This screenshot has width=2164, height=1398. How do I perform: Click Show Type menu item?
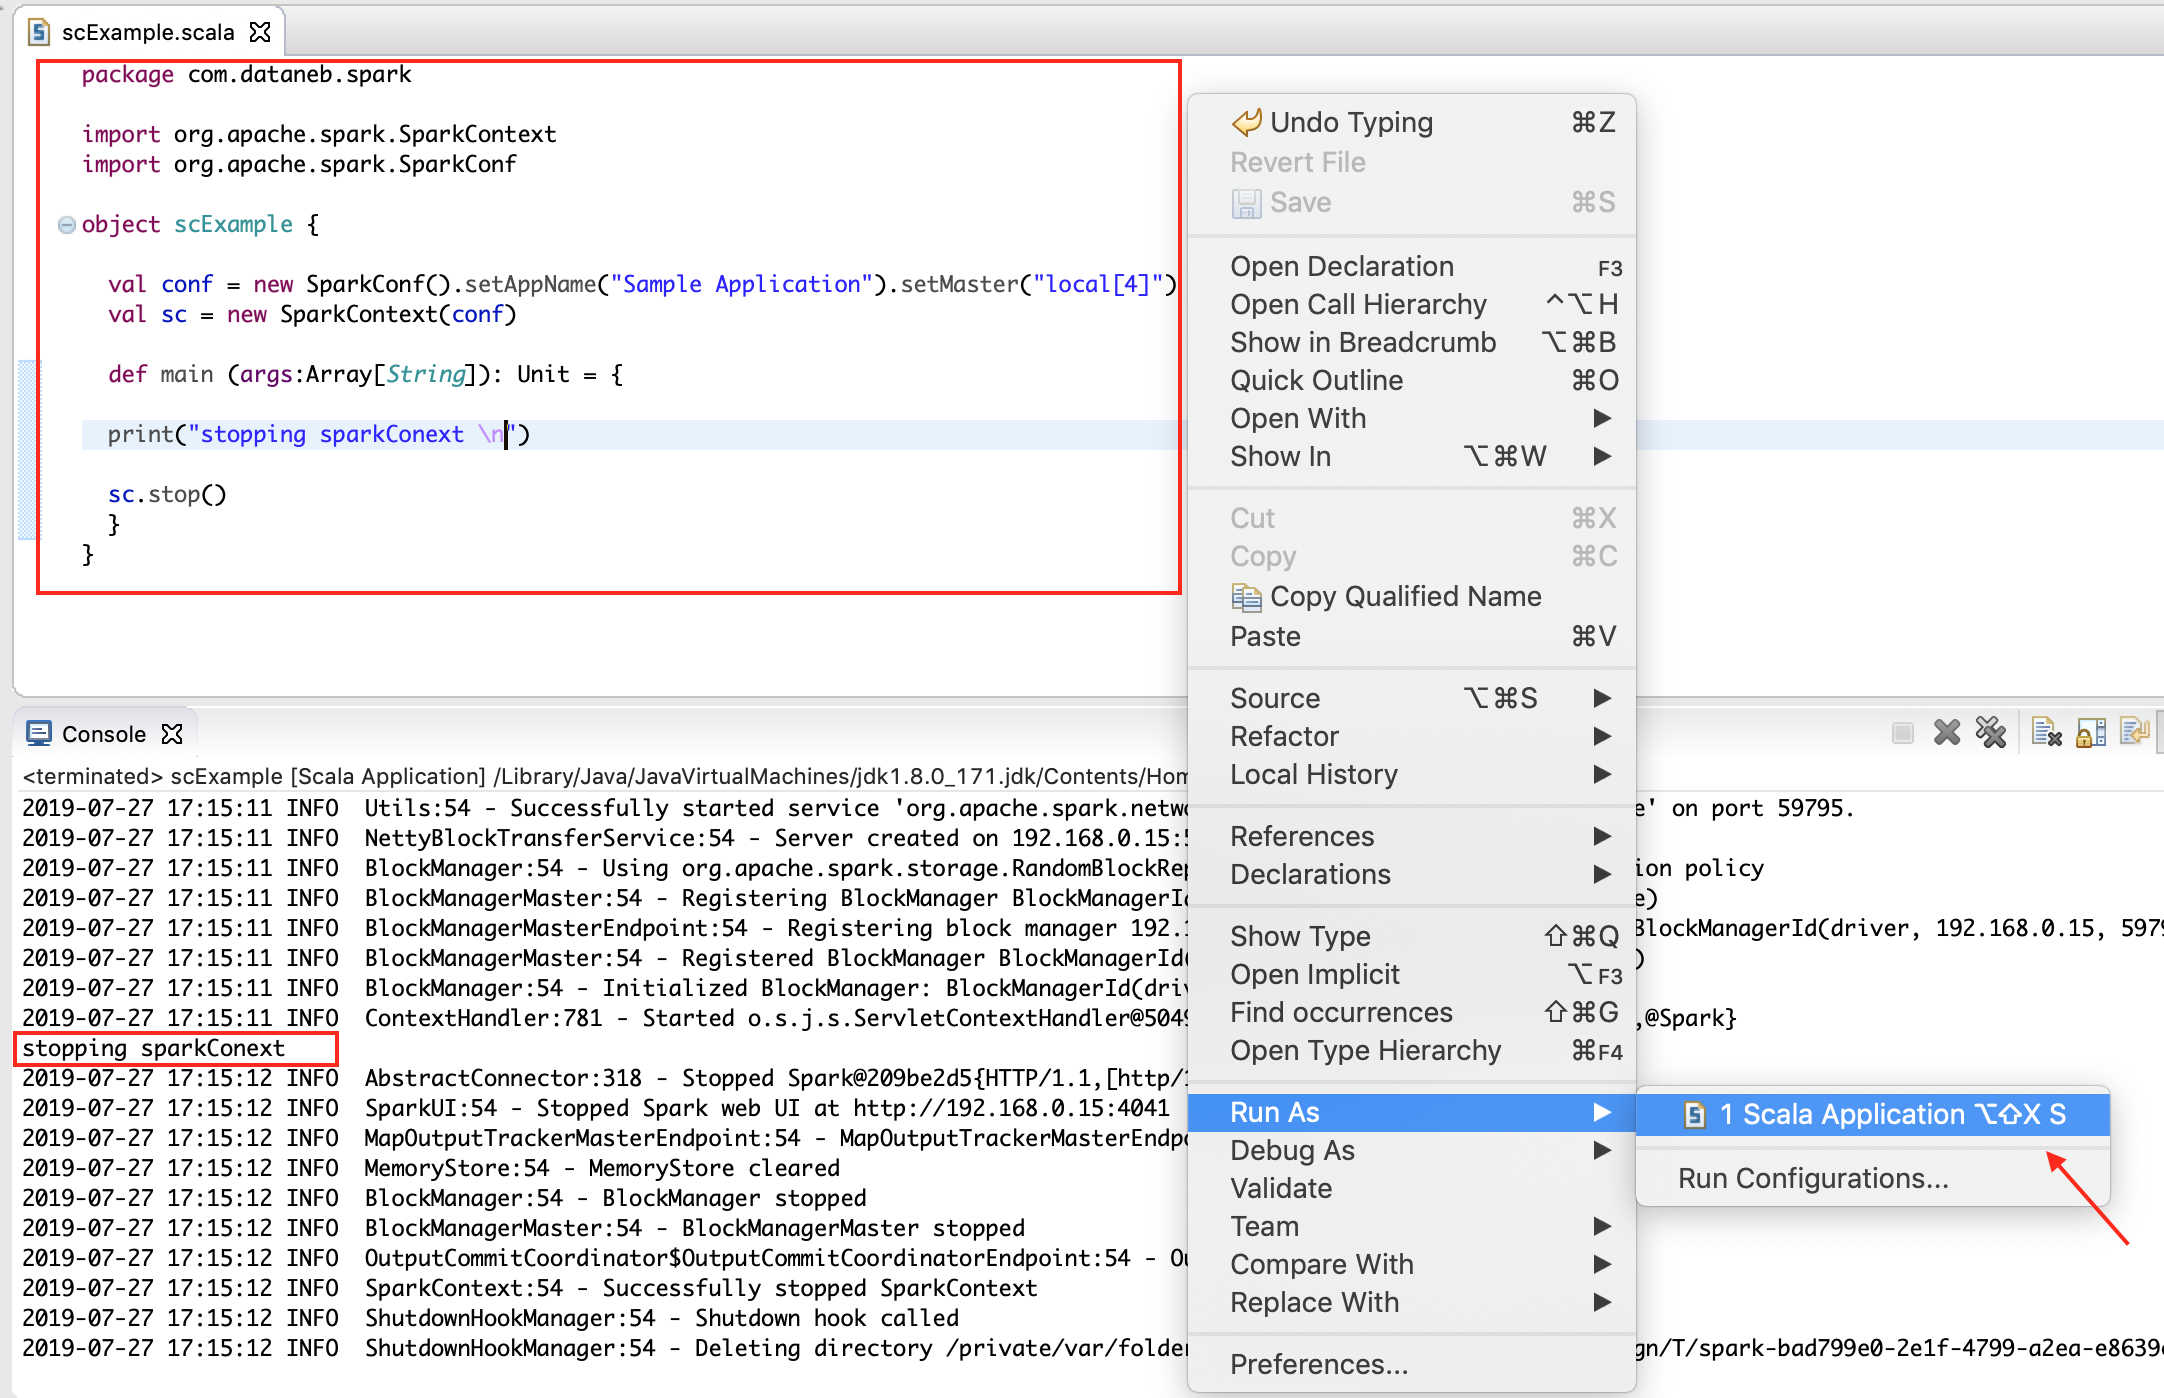pyautogui.click(x=1412, y=936)
